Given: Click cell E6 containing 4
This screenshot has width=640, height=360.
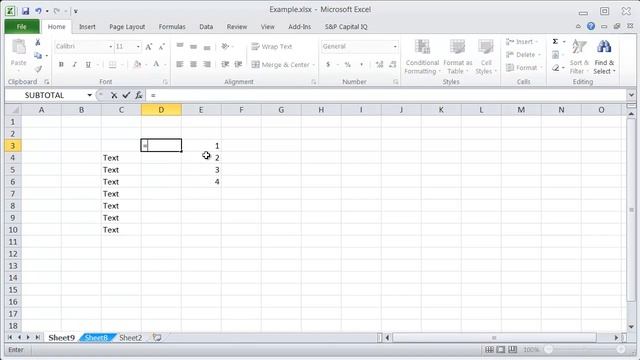Looking at the screenshot, I should (x=201, y=182).
